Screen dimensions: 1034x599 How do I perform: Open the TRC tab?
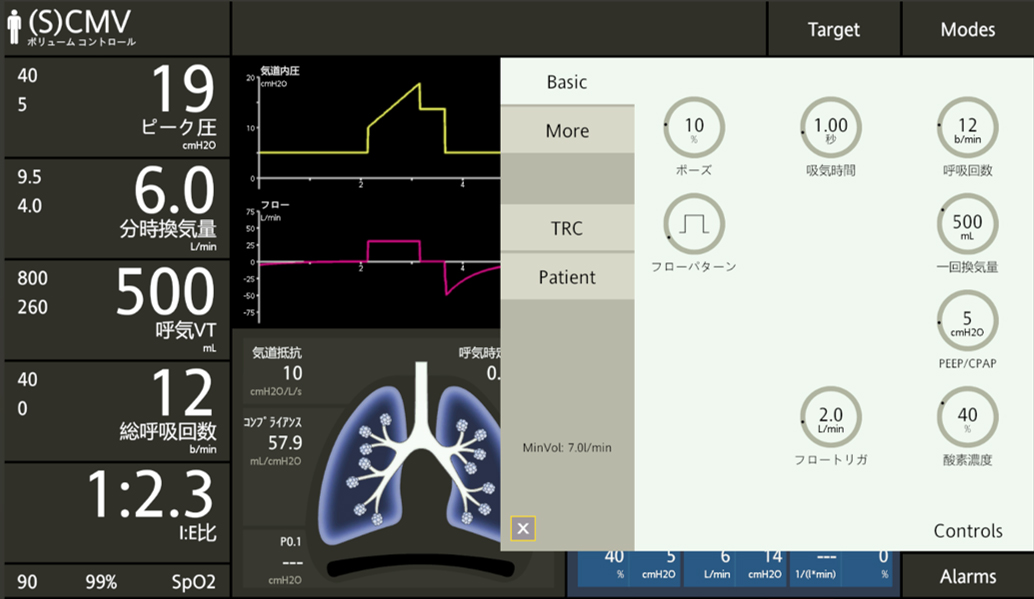[567, 228]
